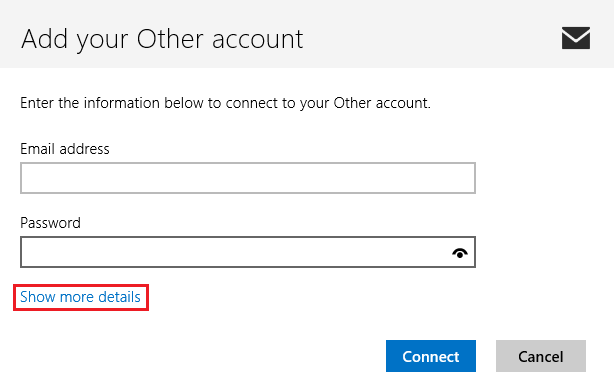Focus the Email address field
614x383 pixels.
(x=248, y=178)
